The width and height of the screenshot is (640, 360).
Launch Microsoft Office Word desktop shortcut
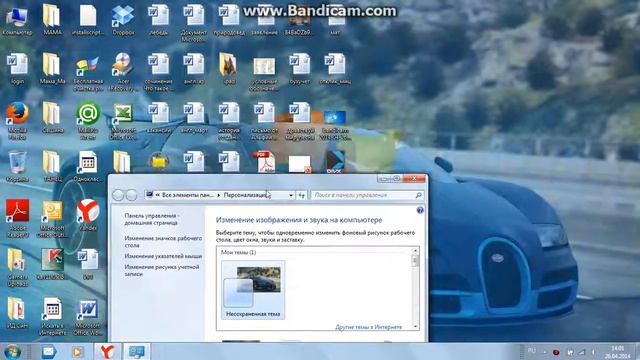88,316
